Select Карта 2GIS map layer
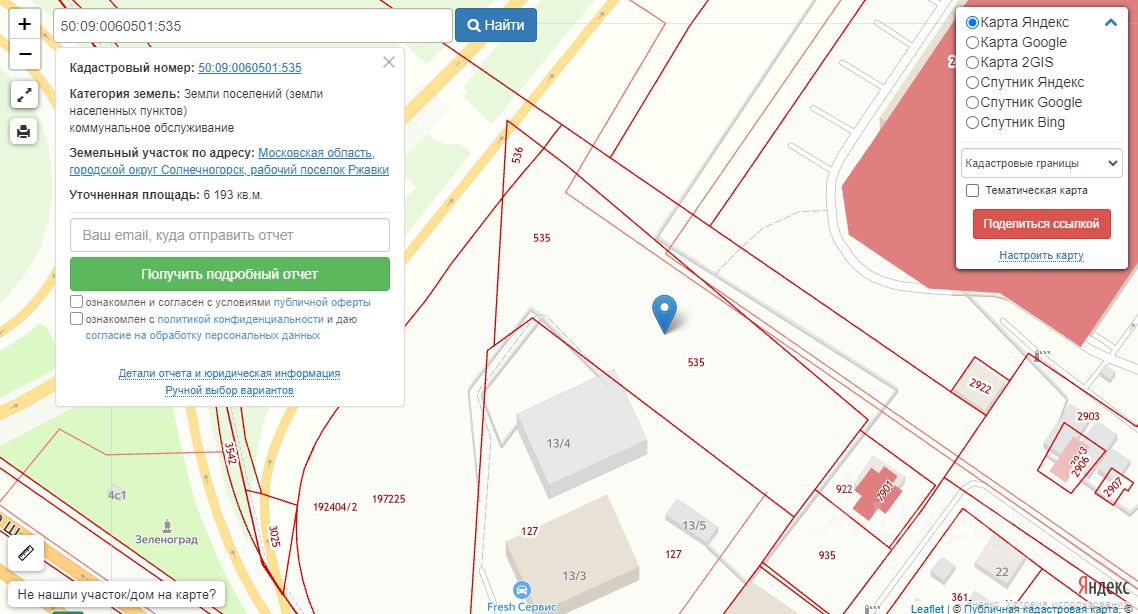Viewport: 1138px width, 614px height. click(972, 62)
